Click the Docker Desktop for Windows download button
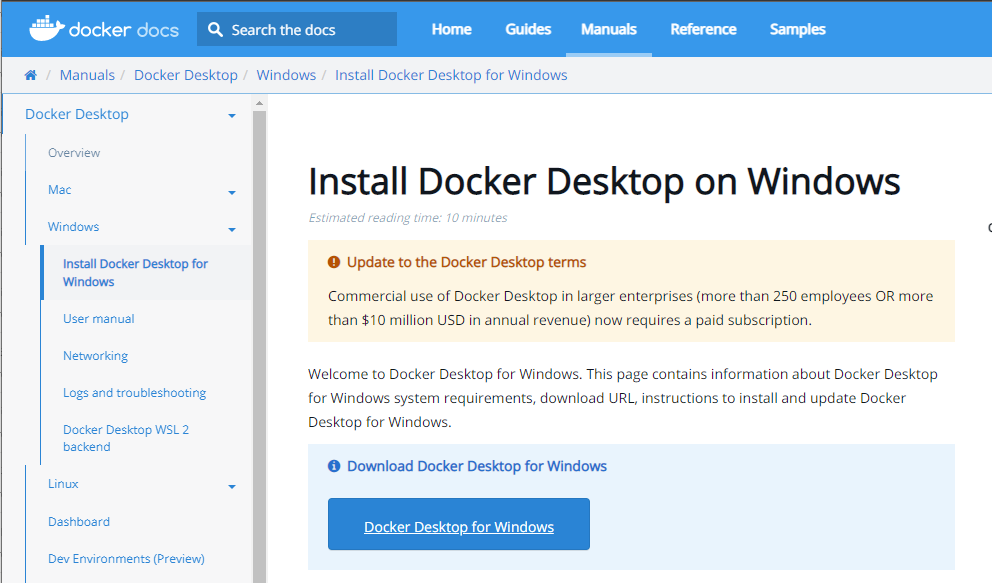Image resolution: width=992 pixels, height=583 pixels. tap(459, 524)
